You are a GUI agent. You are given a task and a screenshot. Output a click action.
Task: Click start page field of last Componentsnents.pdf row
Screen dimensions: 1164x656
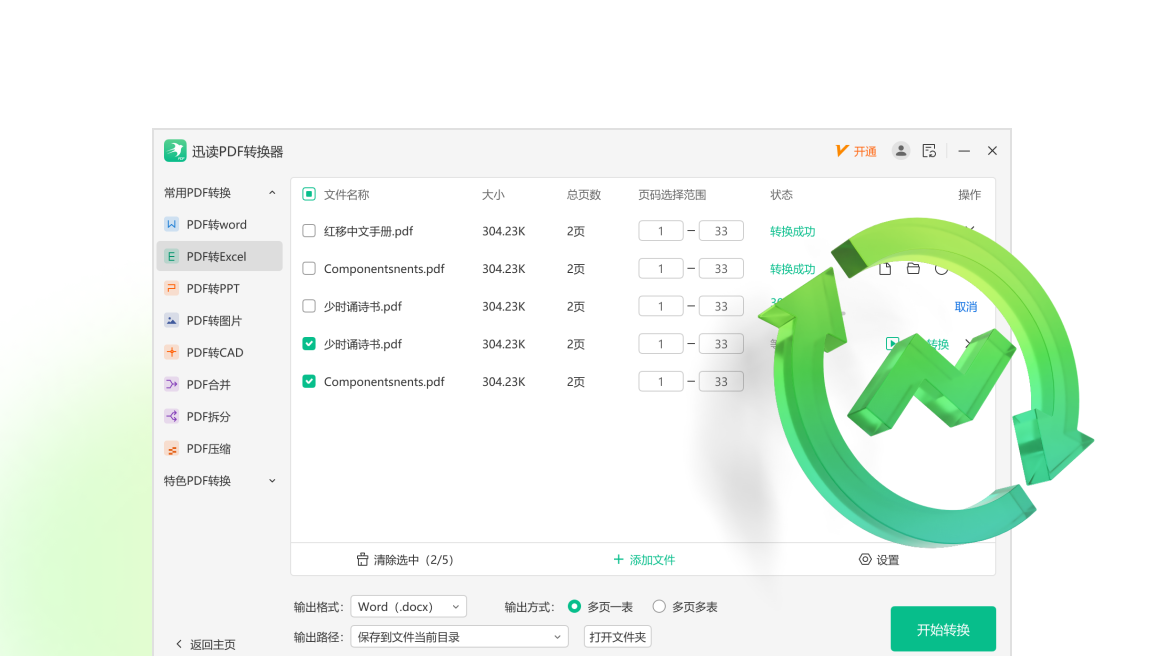pyautogui.click(x=661, y=381)
